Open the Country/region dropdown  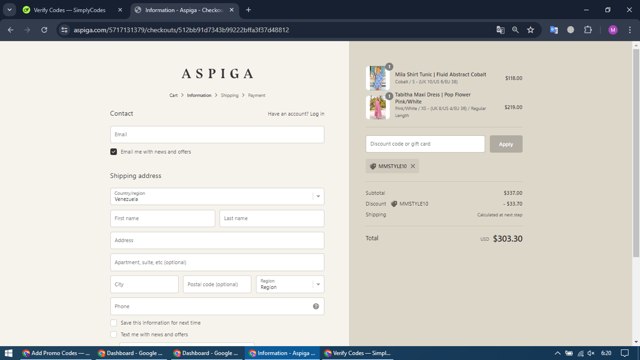click(217, 196)
